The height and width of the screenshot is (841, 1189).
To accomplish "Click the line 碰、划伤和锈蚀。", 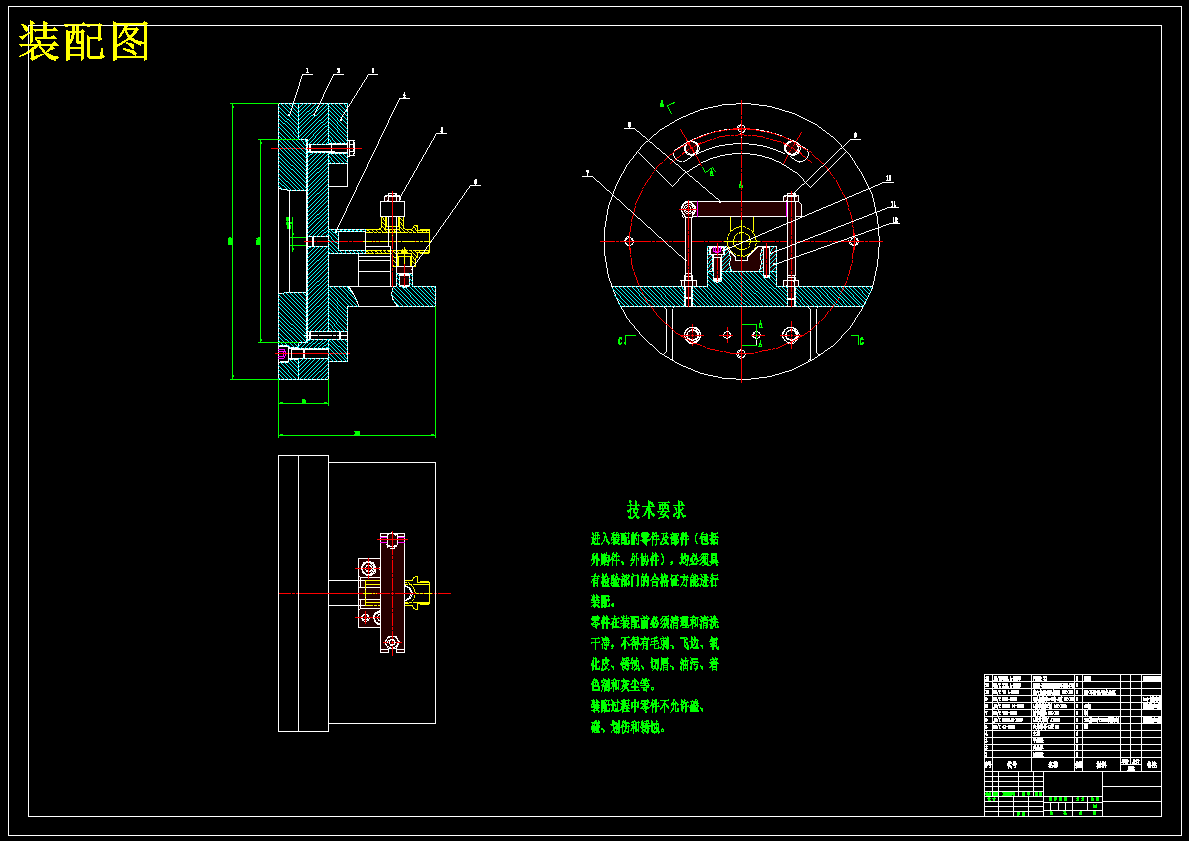I will [629, 727].
